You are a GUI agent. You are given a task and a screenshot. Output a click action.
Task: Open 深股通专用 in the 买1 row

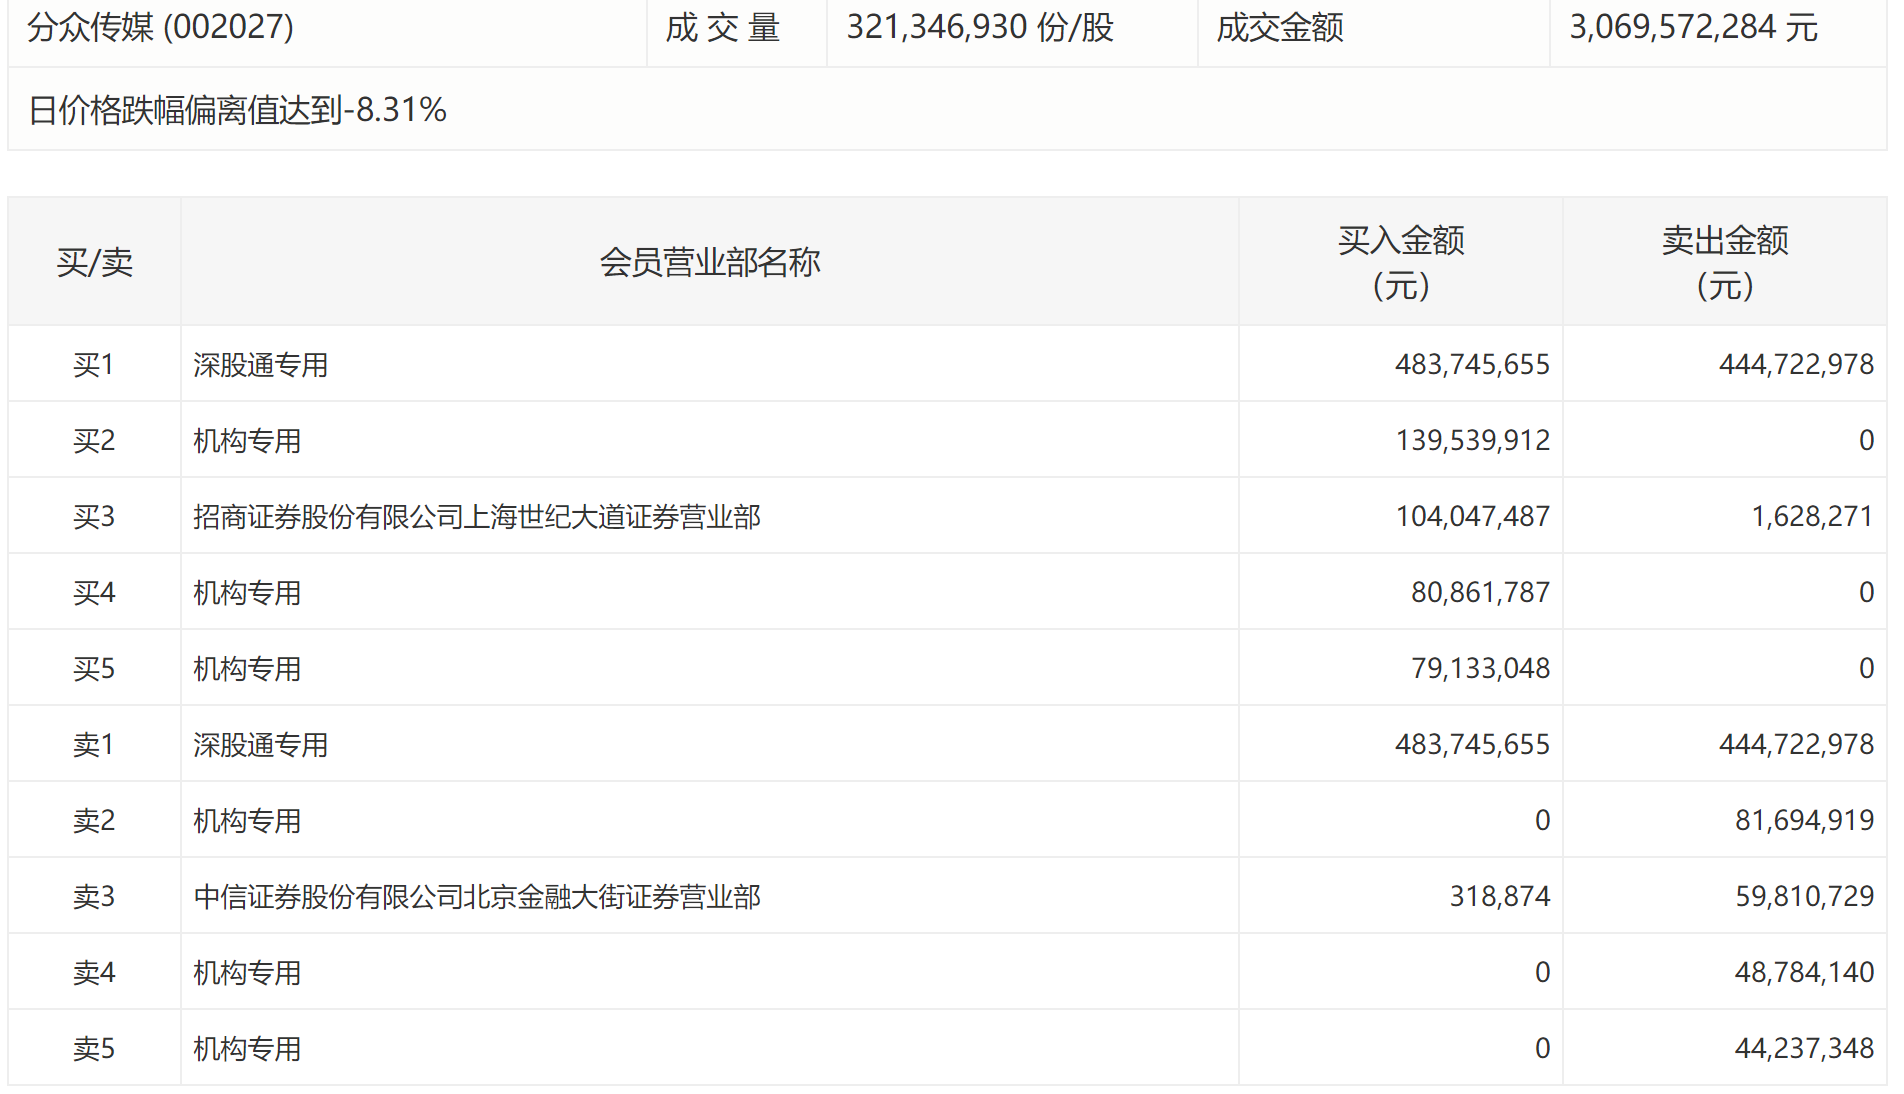click(x=260, y=365)
